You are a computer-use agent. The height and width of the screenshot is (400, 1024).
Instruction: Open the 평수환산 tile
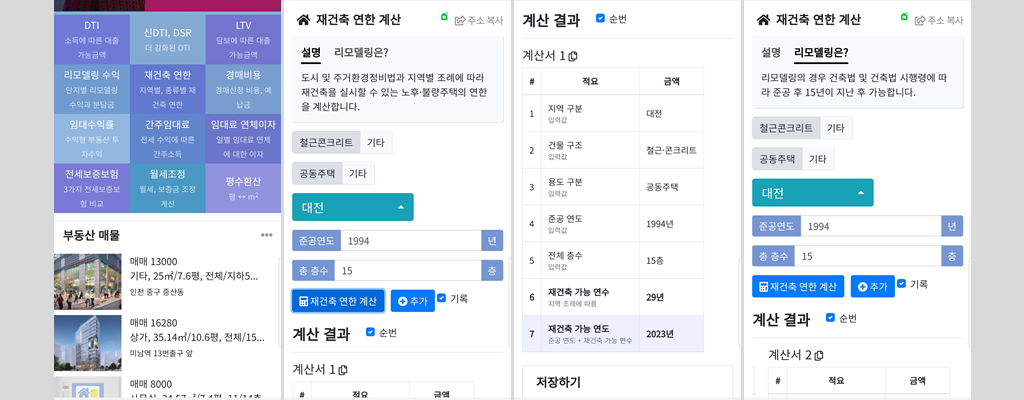click(x=243, y=188)
